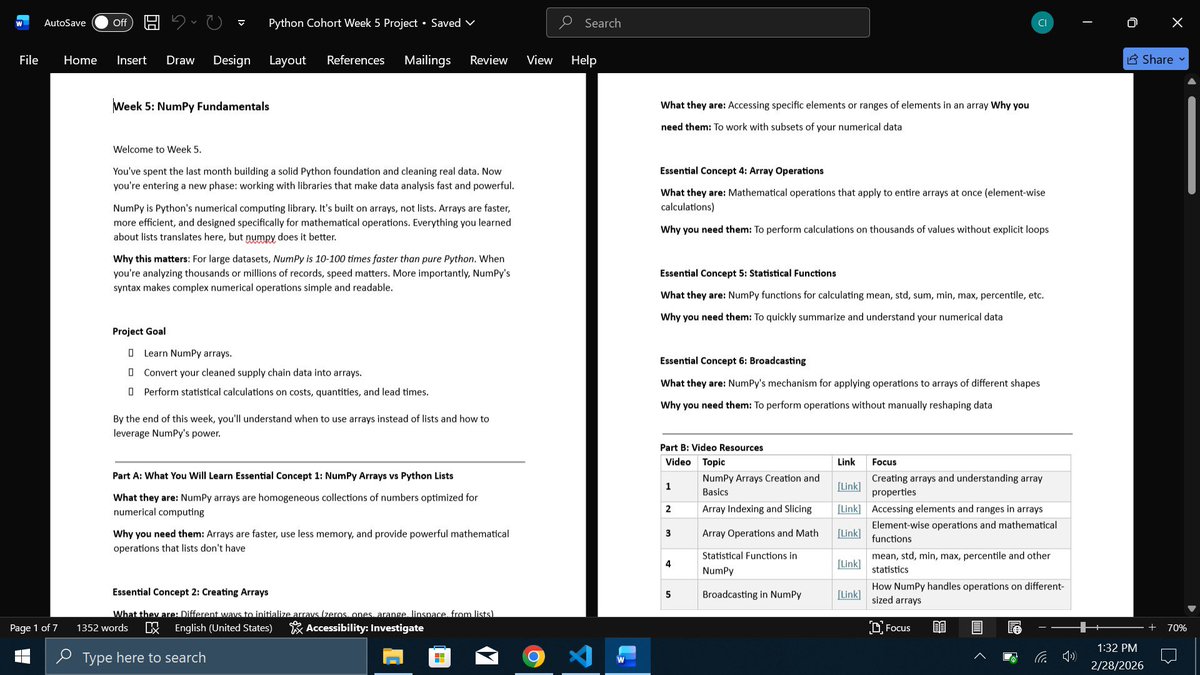1200x675 pixels.
Task: Open the undo history dropdown arrow
Action: [196, 22]
